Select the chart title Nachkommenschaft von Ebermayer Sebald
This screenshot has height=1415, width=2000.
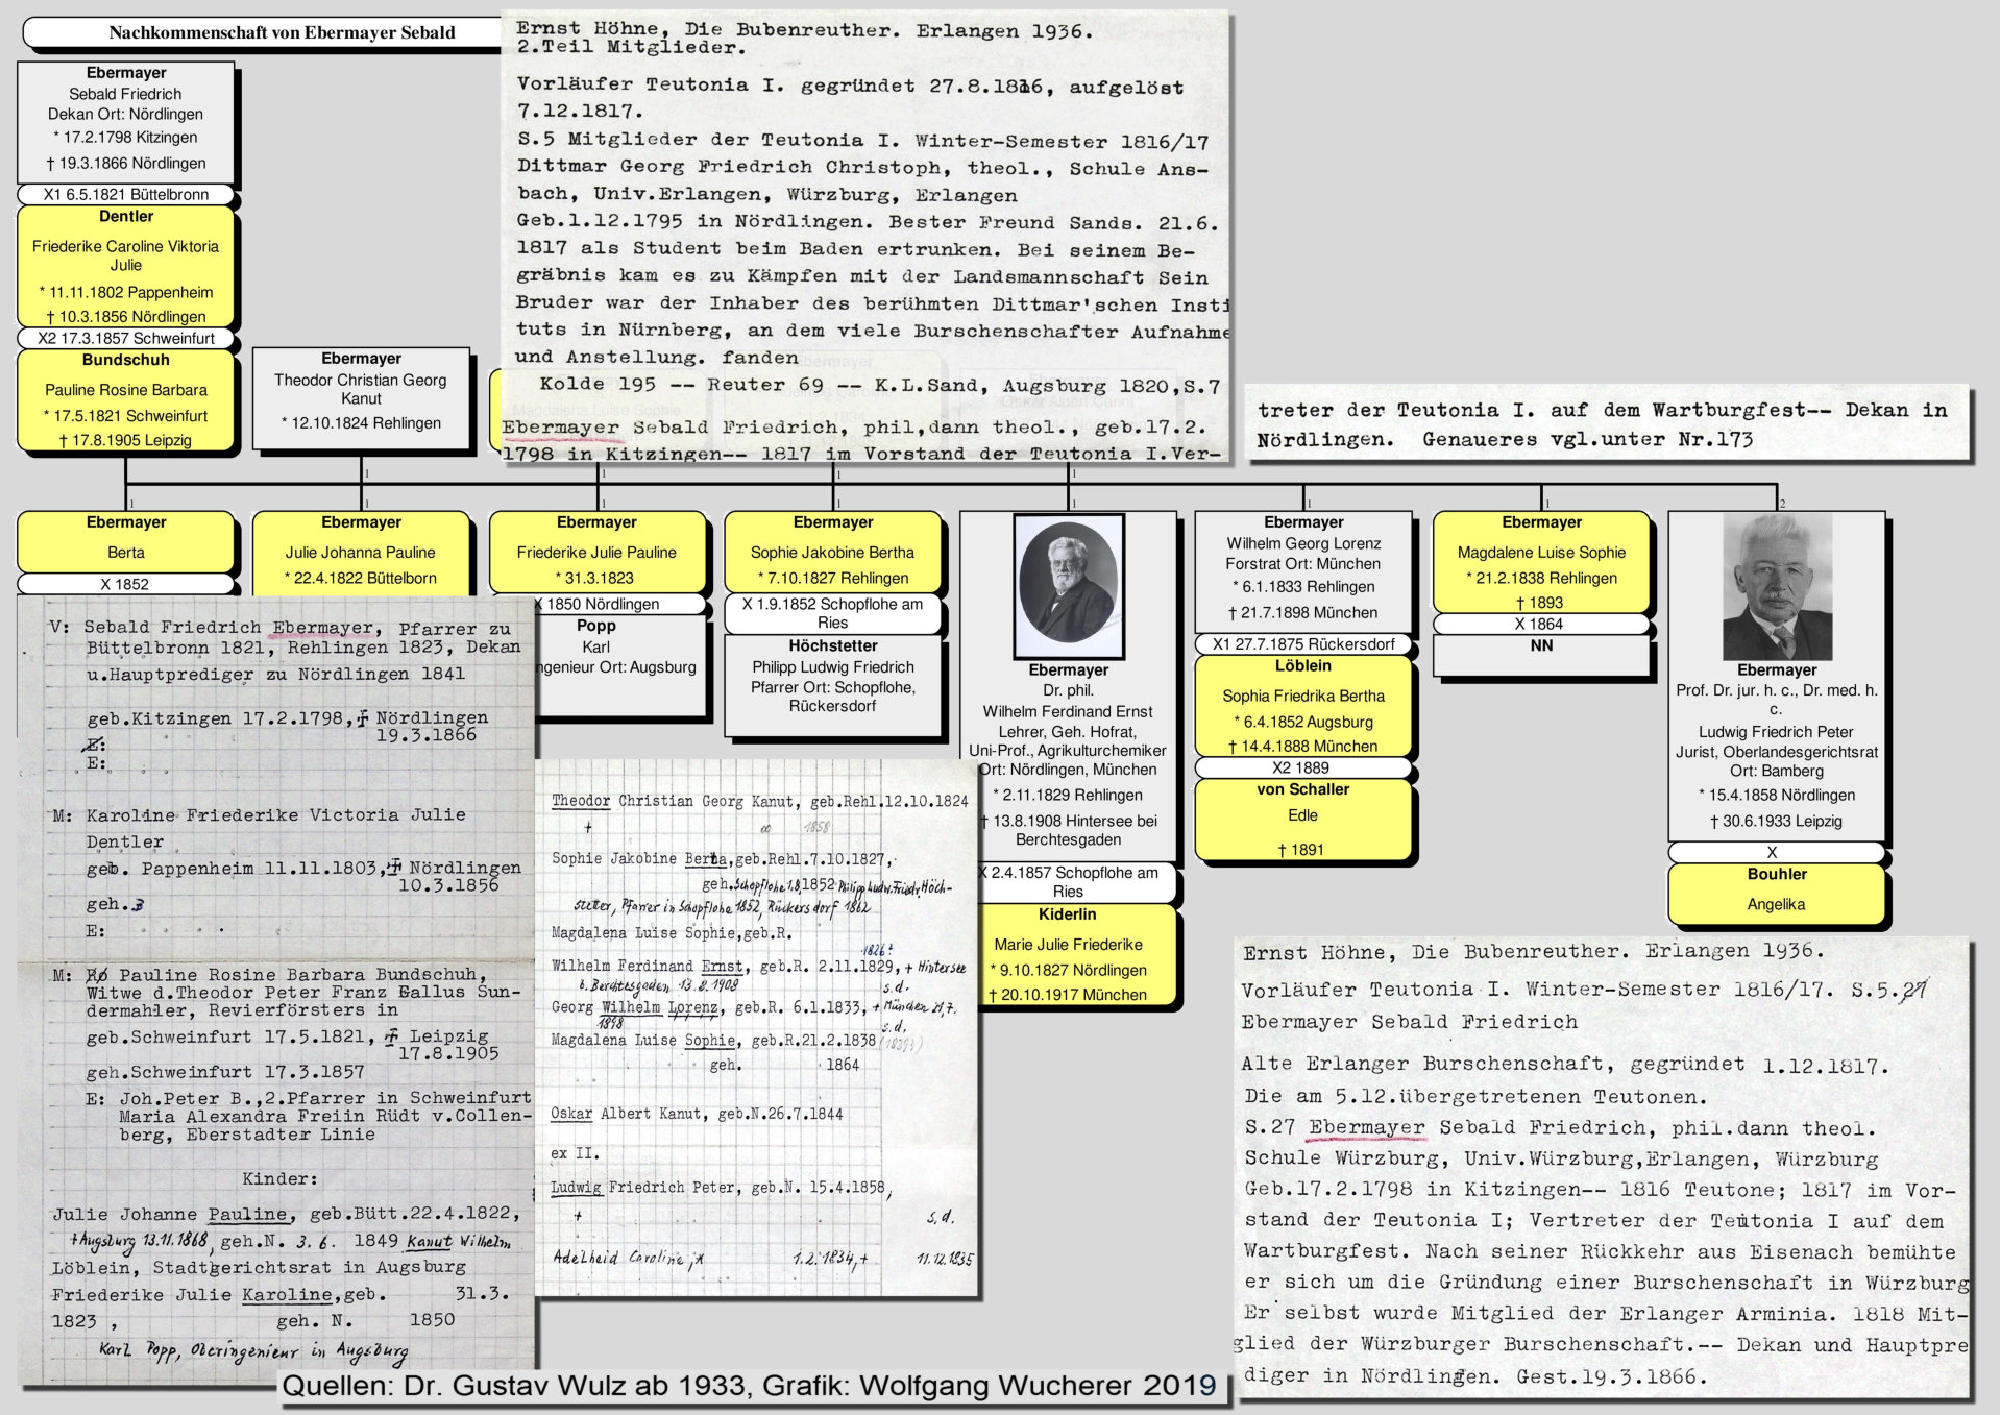pos(282,33)
